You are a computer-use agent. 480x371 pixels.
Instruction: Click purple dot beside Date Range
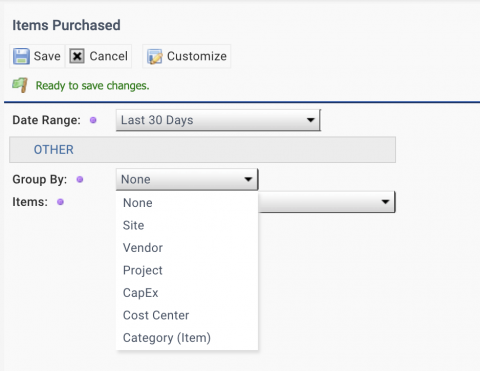[x=93, y=120]
